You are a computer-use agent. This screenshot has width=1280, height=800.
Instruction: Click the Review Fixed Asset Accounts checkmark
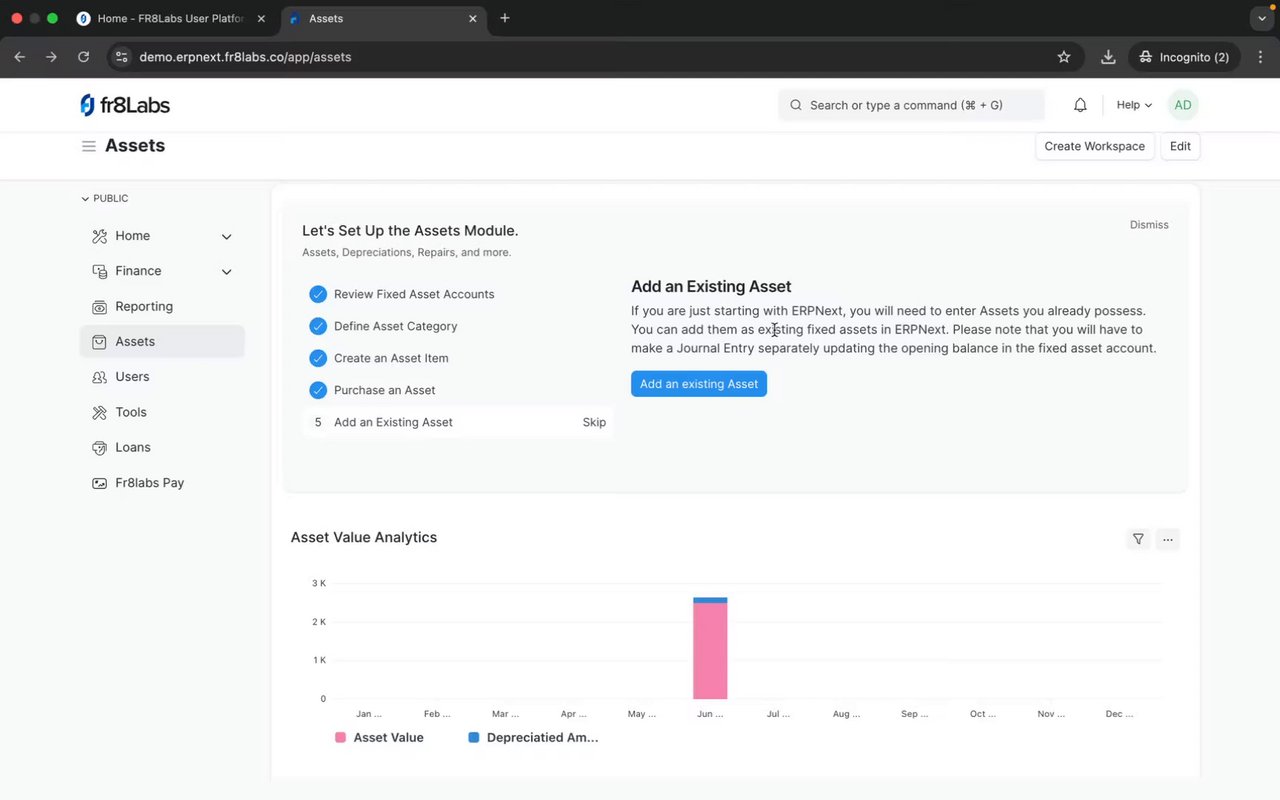[x=318, y=294]
